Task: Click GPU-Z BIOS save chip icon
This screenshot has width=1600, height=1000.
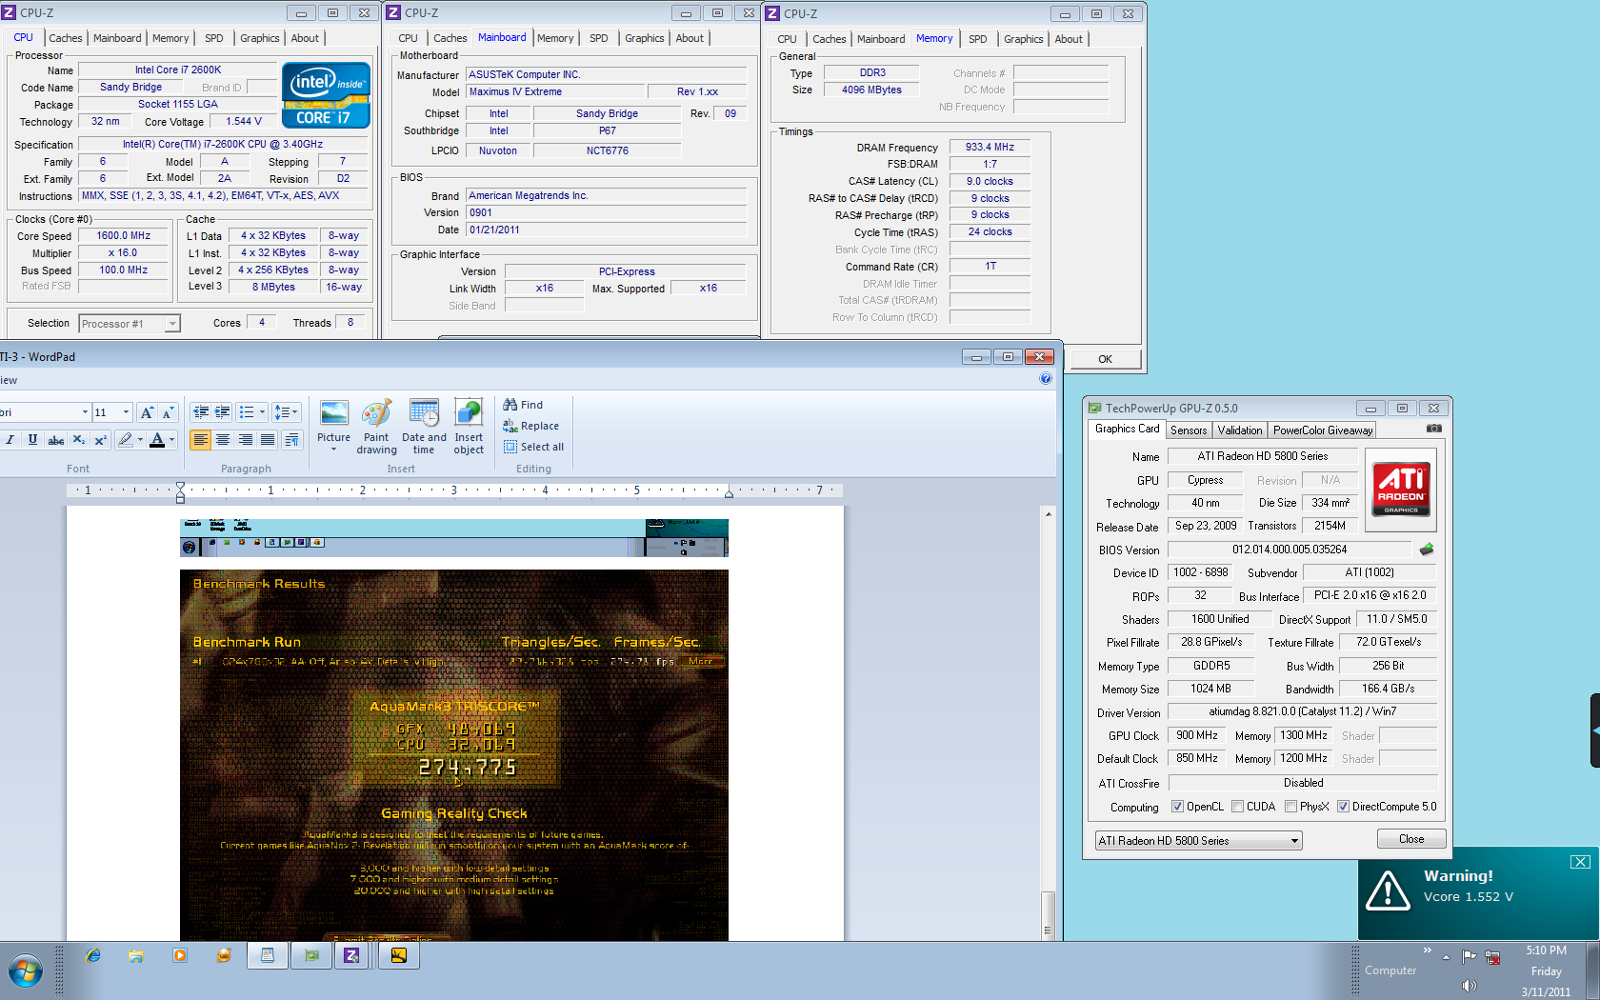Action: [1426, 549]
